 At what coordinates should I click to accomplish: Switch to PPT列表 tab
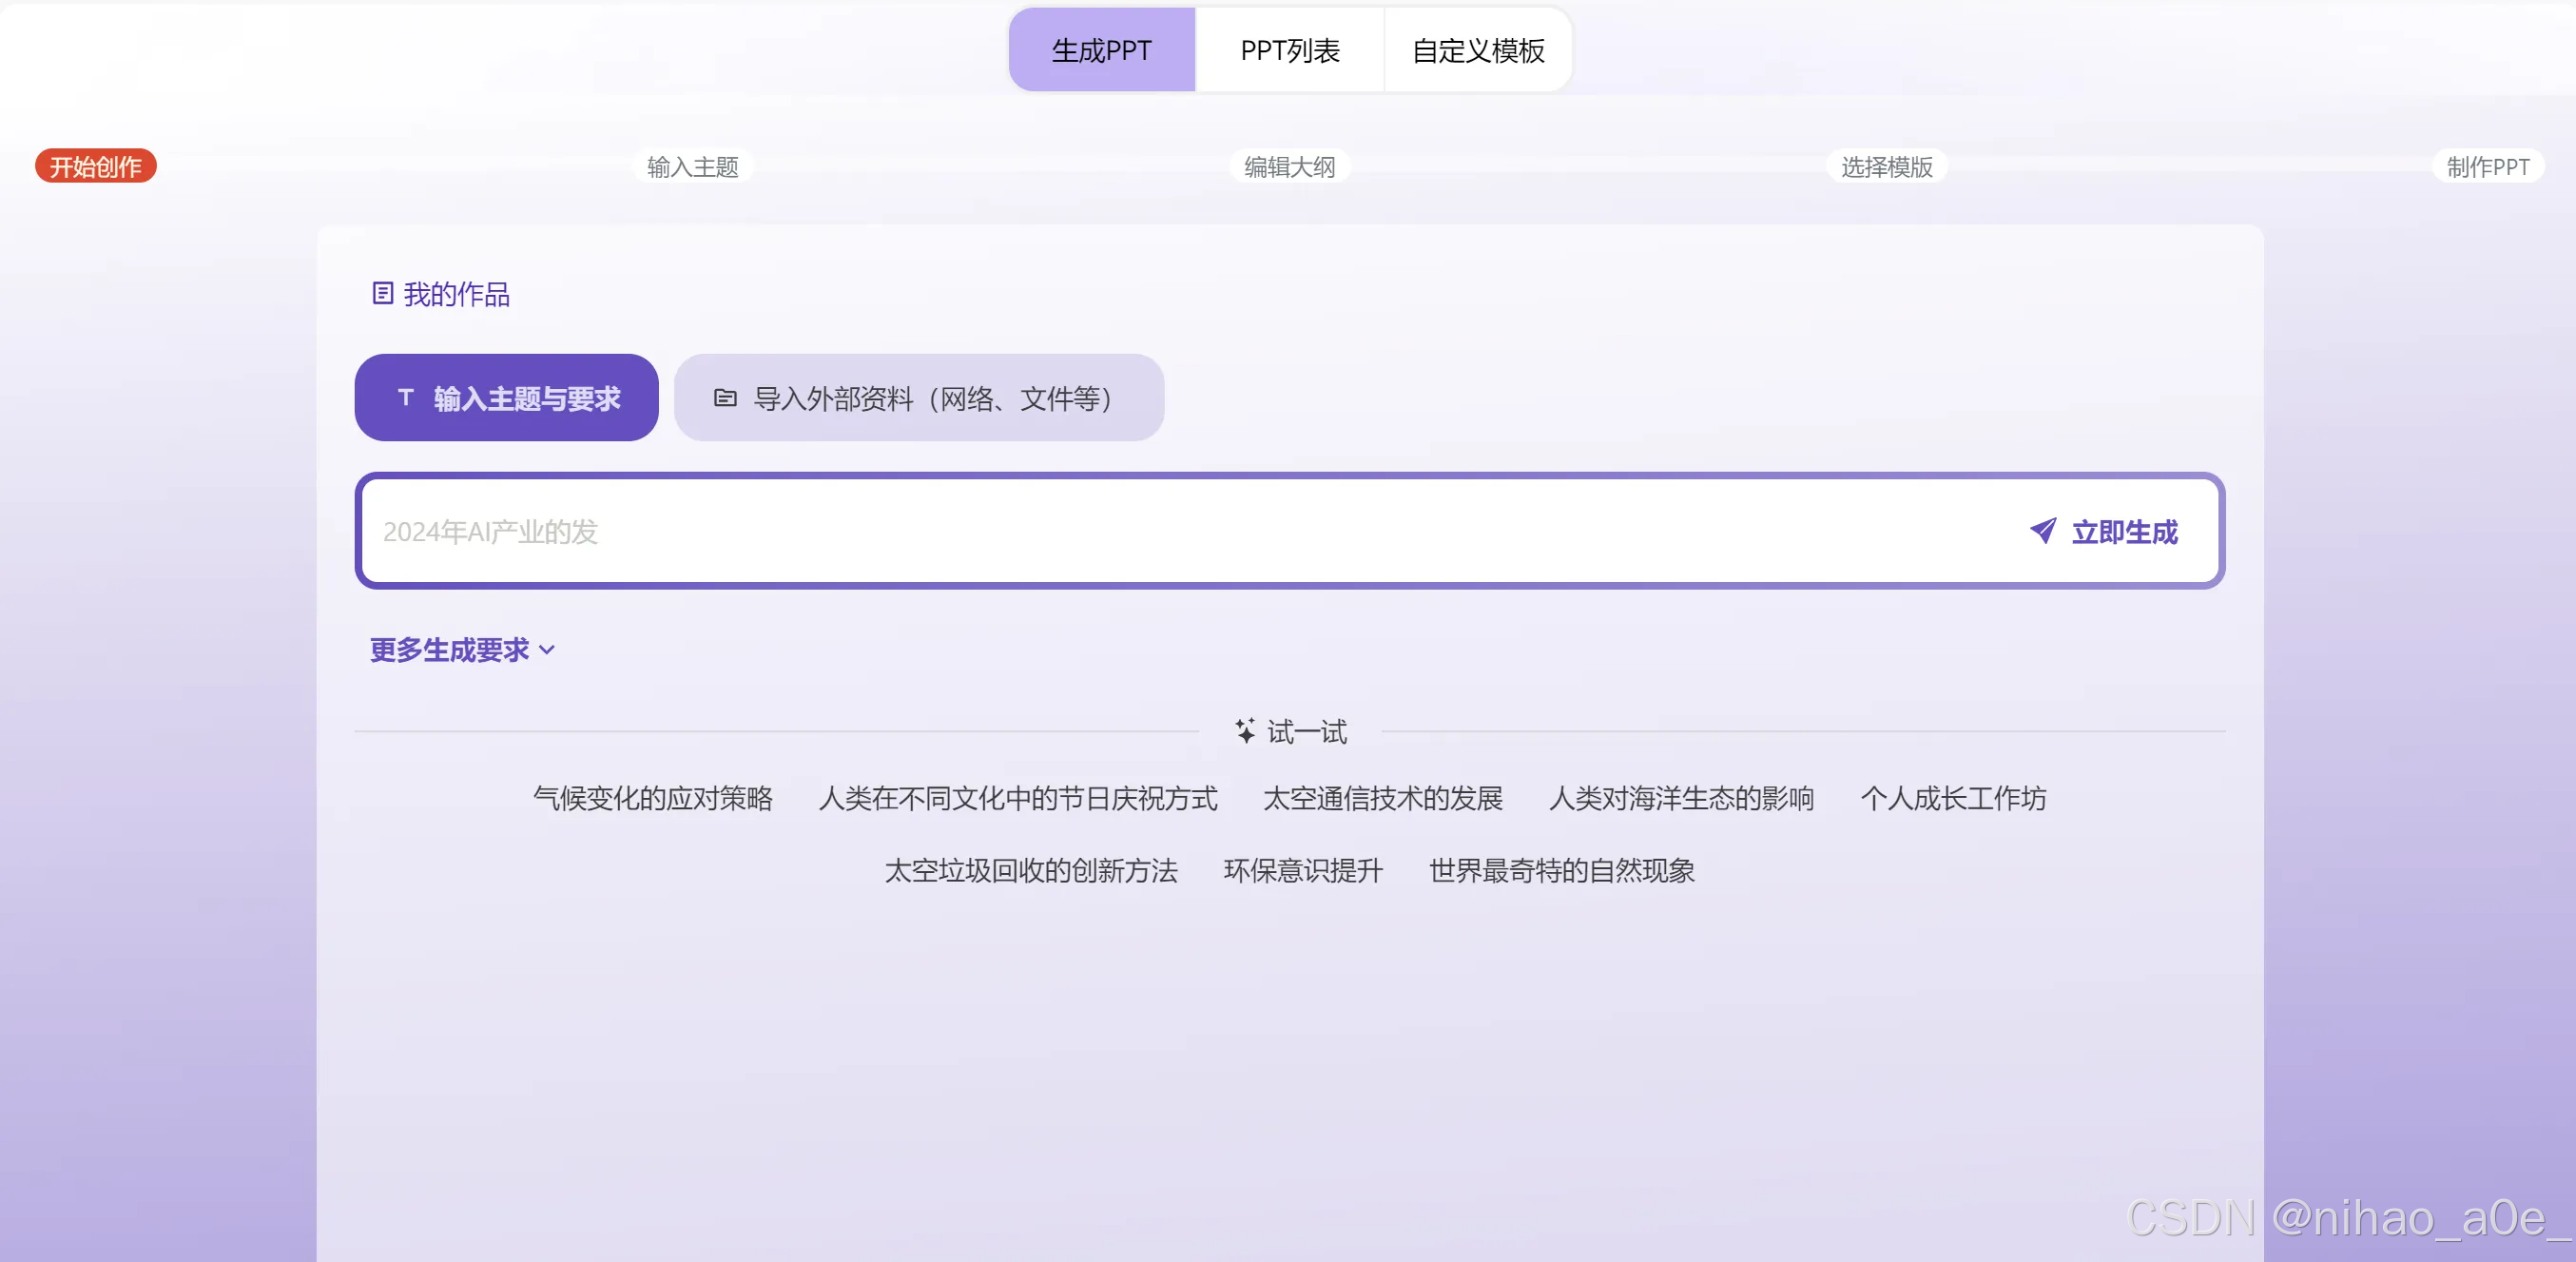tap(1289, 51)
